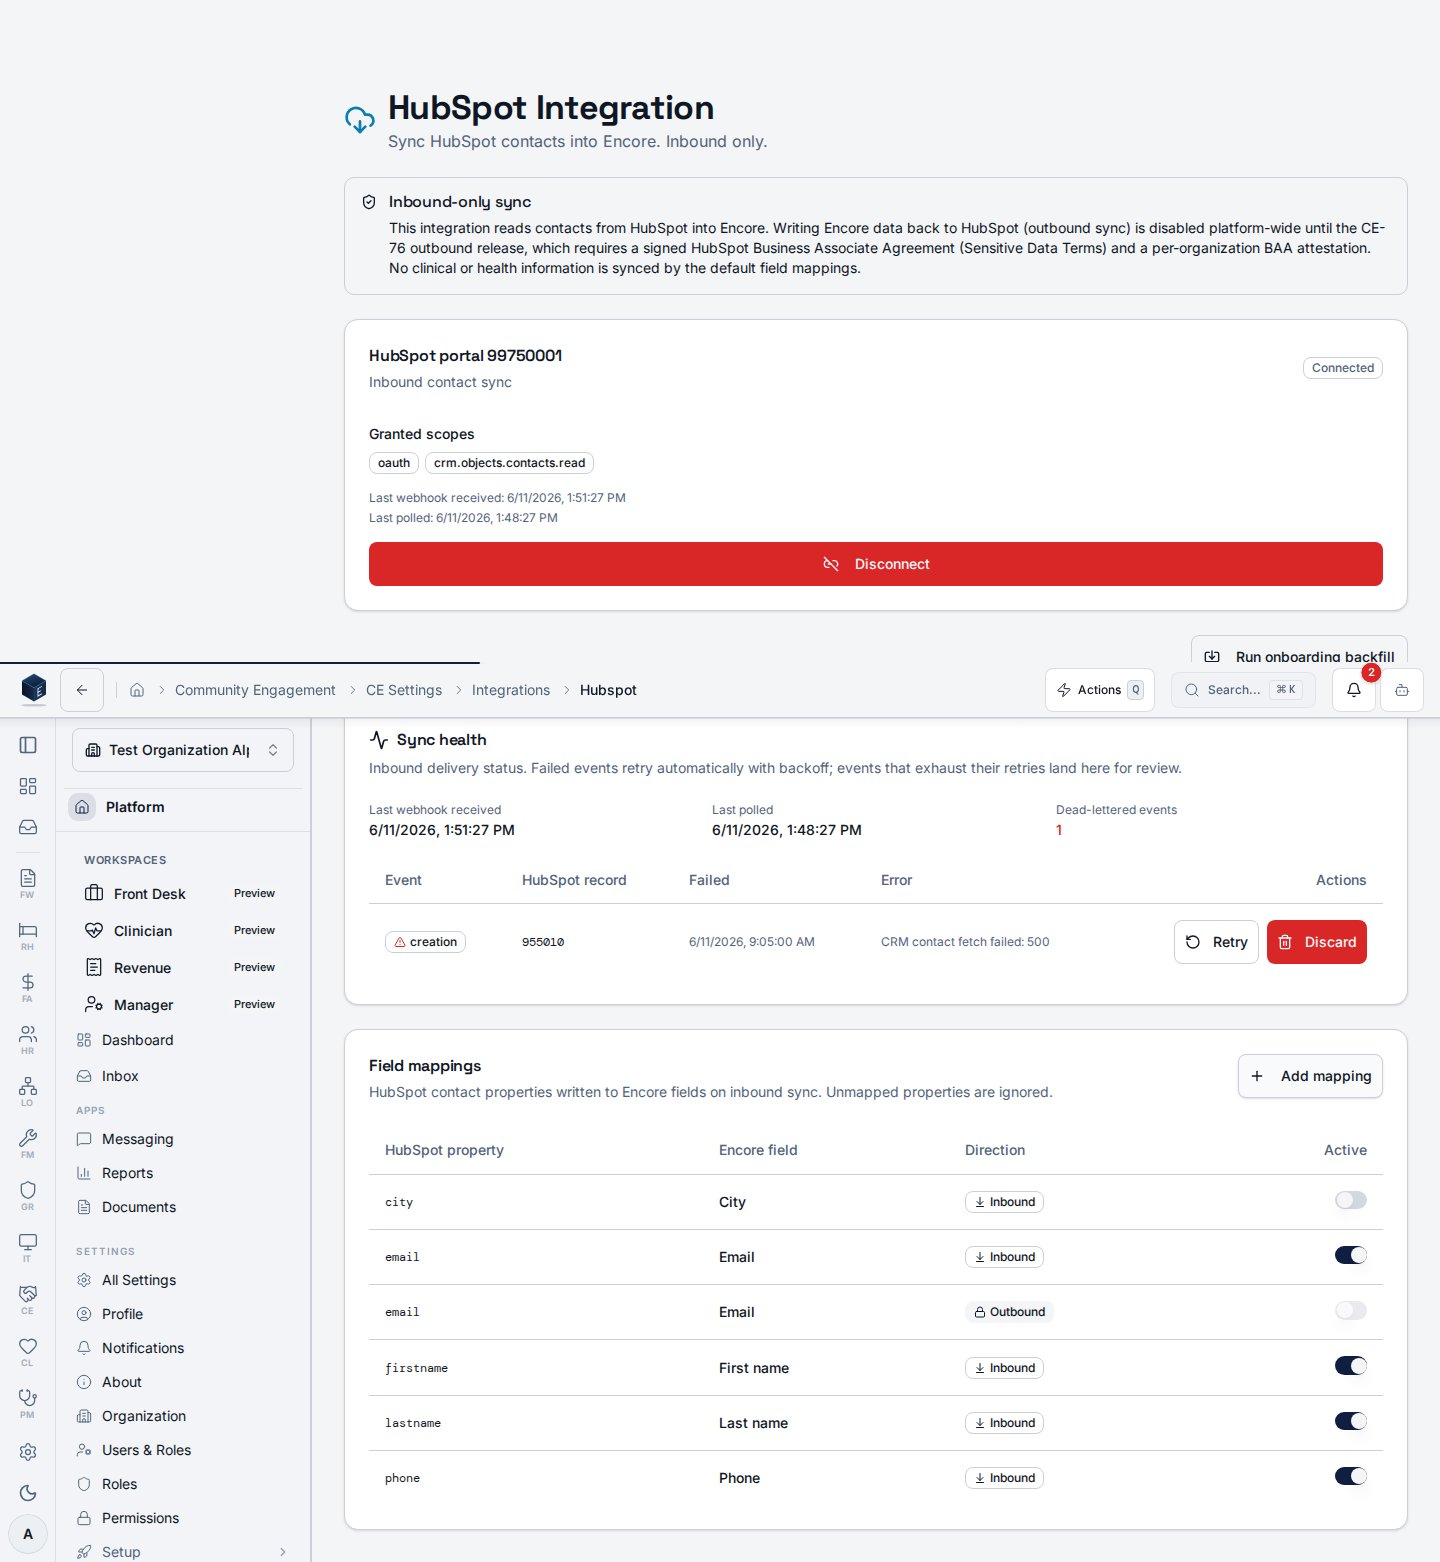
Task: Toggle the sidebar panel icon
Action: click(x=28, y=745)
